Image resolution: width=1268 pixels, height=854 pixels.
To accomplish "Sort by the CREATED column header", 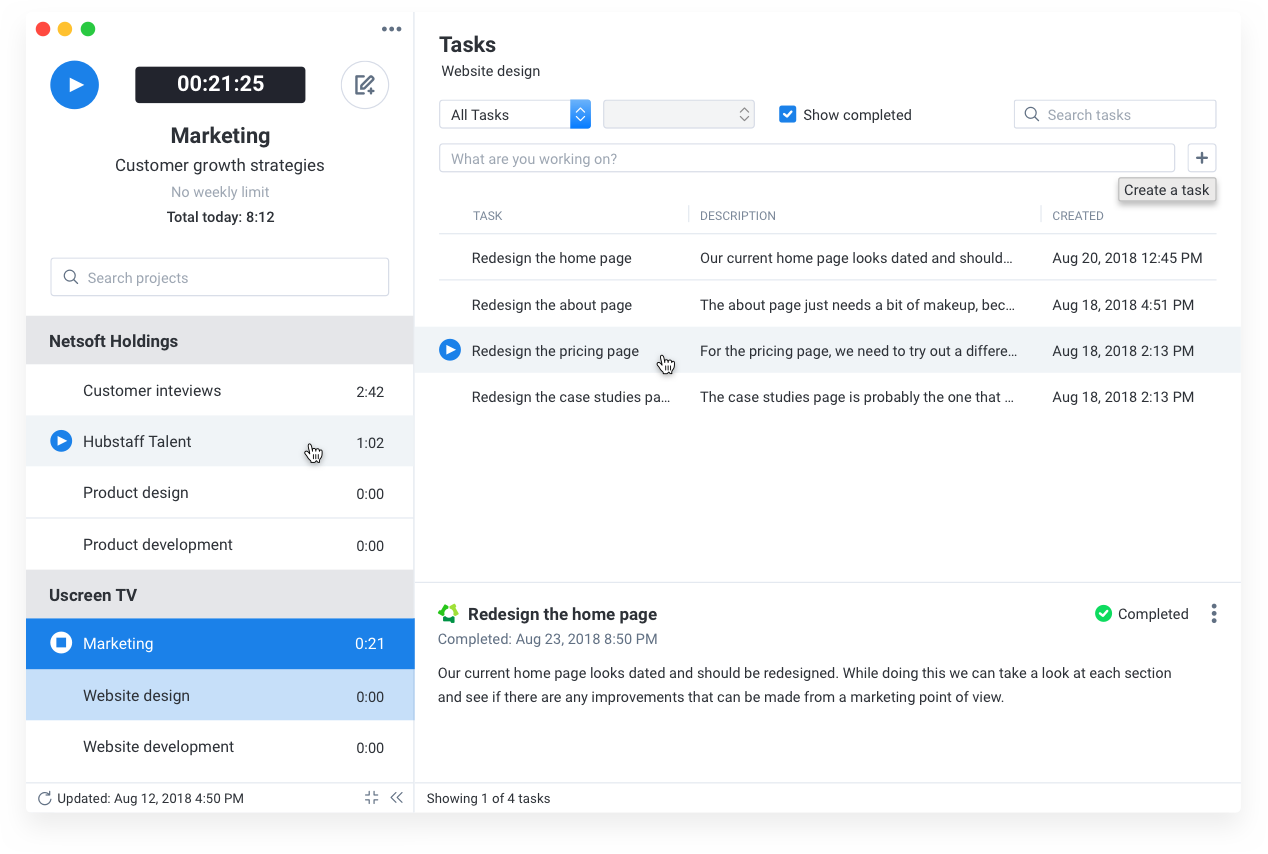I will click(x=1078, y=215).
